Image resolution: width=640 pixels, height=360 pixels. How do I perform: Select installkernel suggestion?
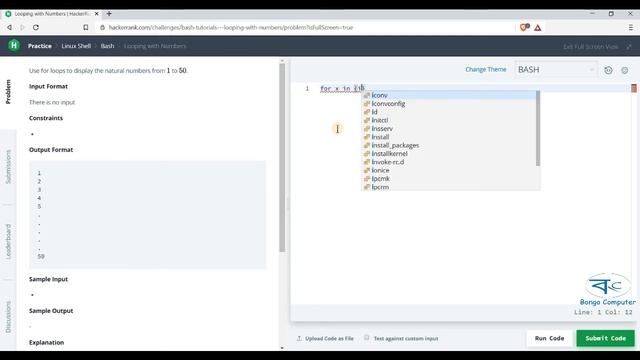(450, 153)
